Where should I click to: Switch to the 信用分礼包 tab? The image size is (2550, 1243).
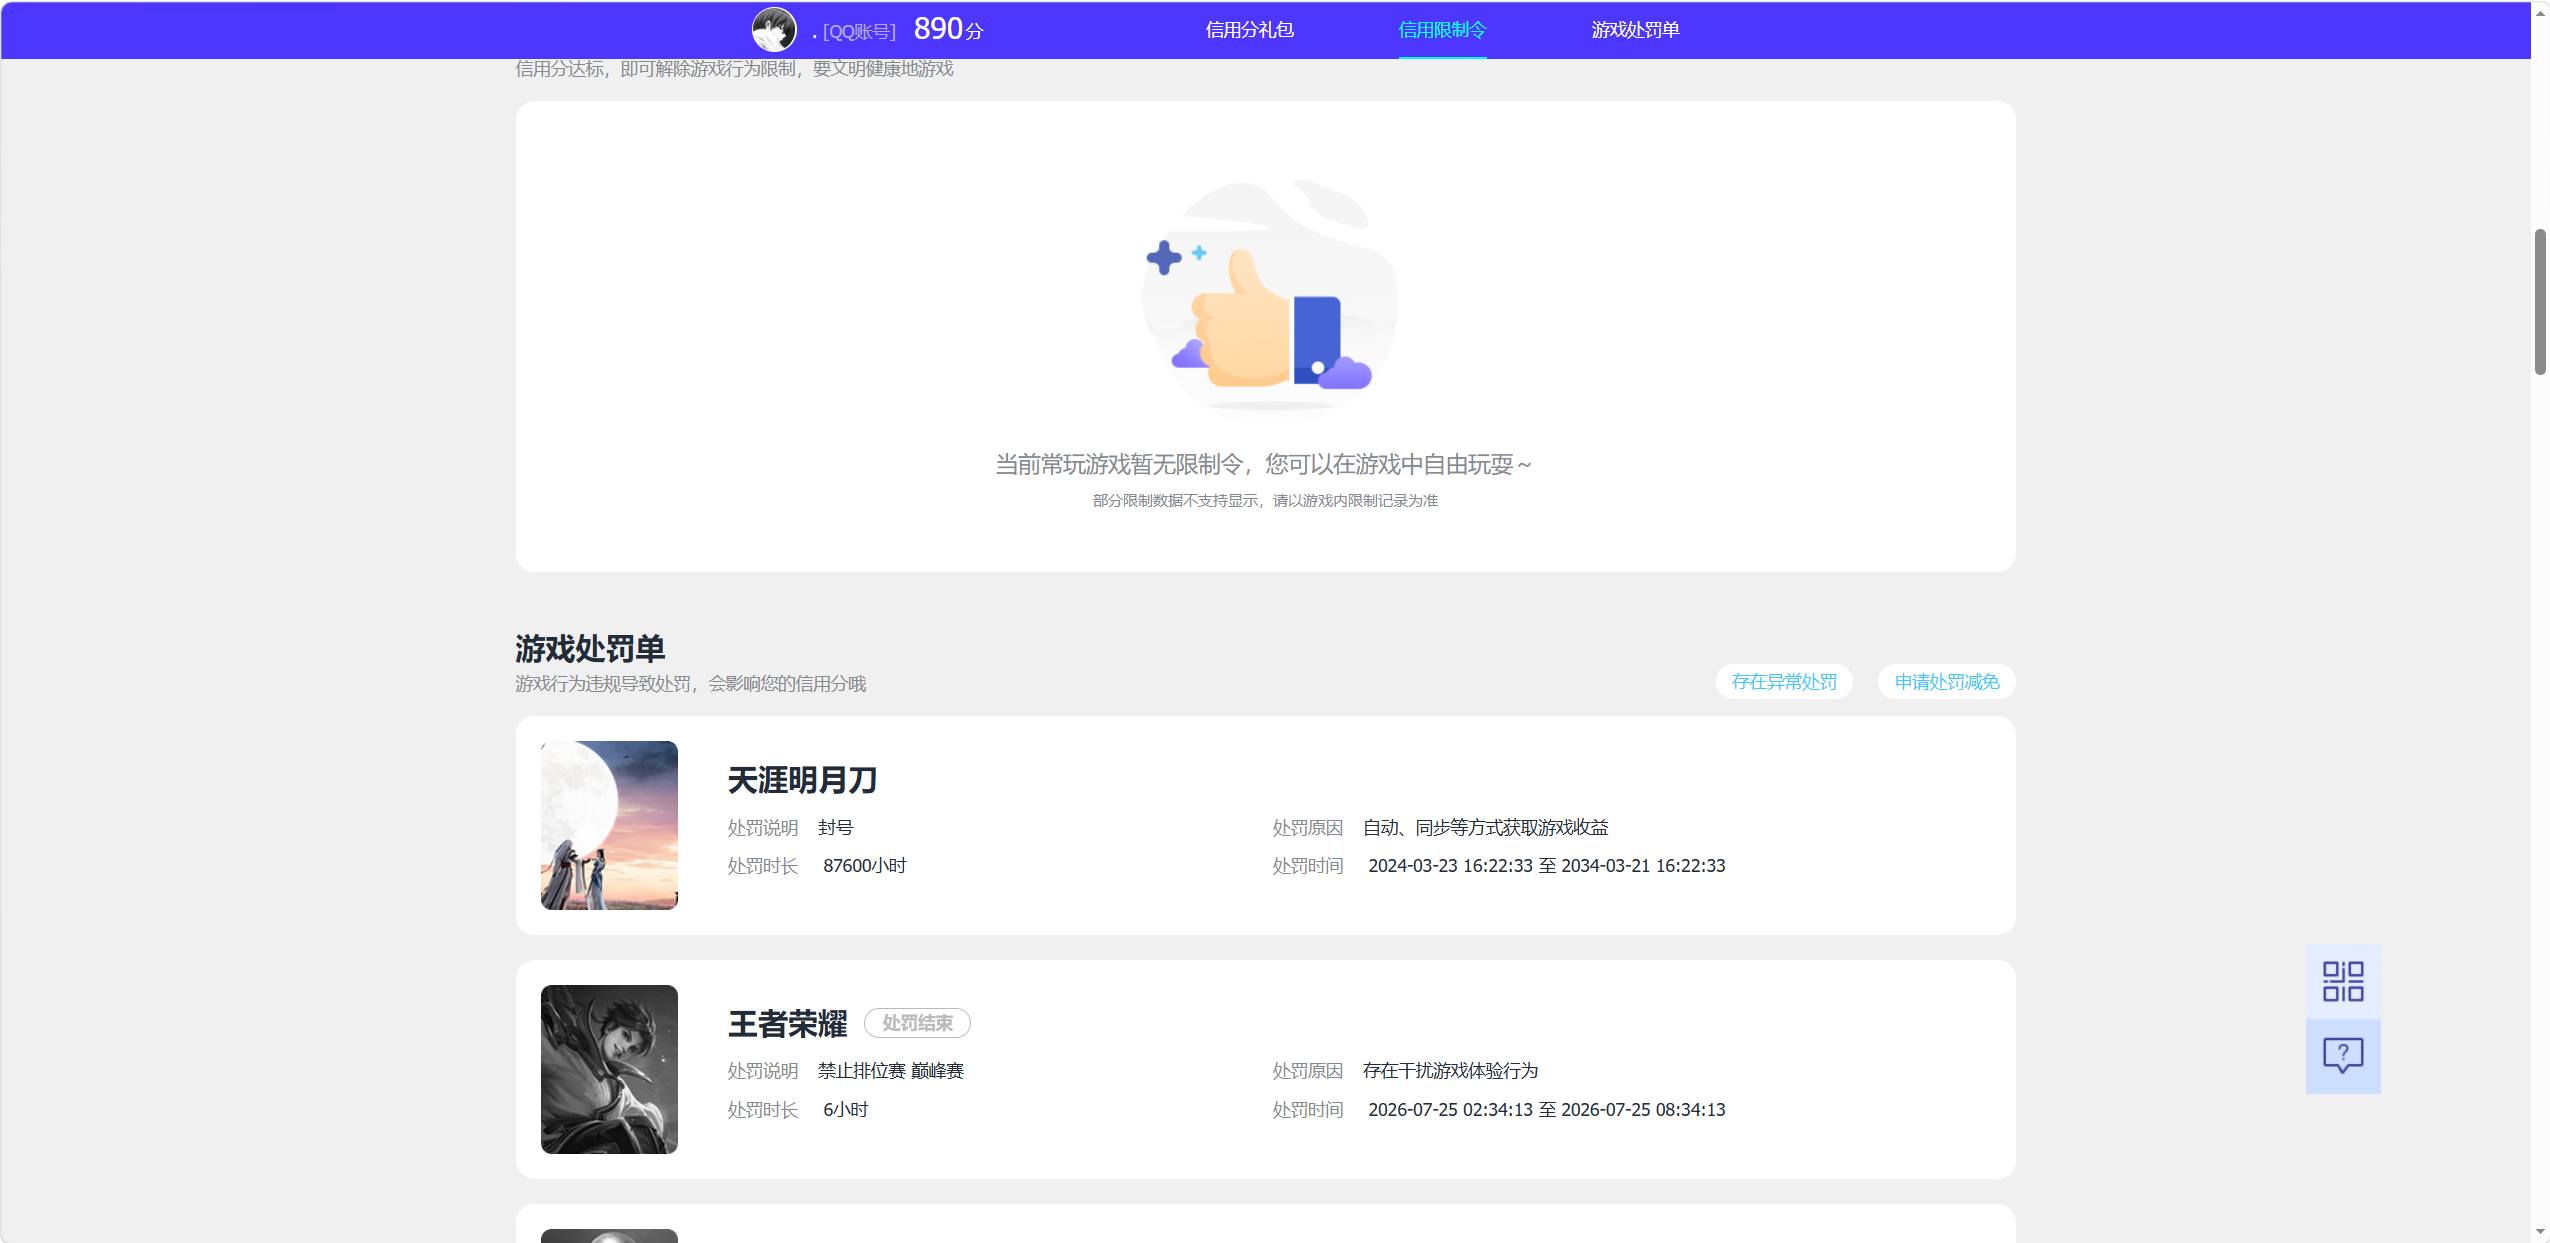click(1249, 30)
